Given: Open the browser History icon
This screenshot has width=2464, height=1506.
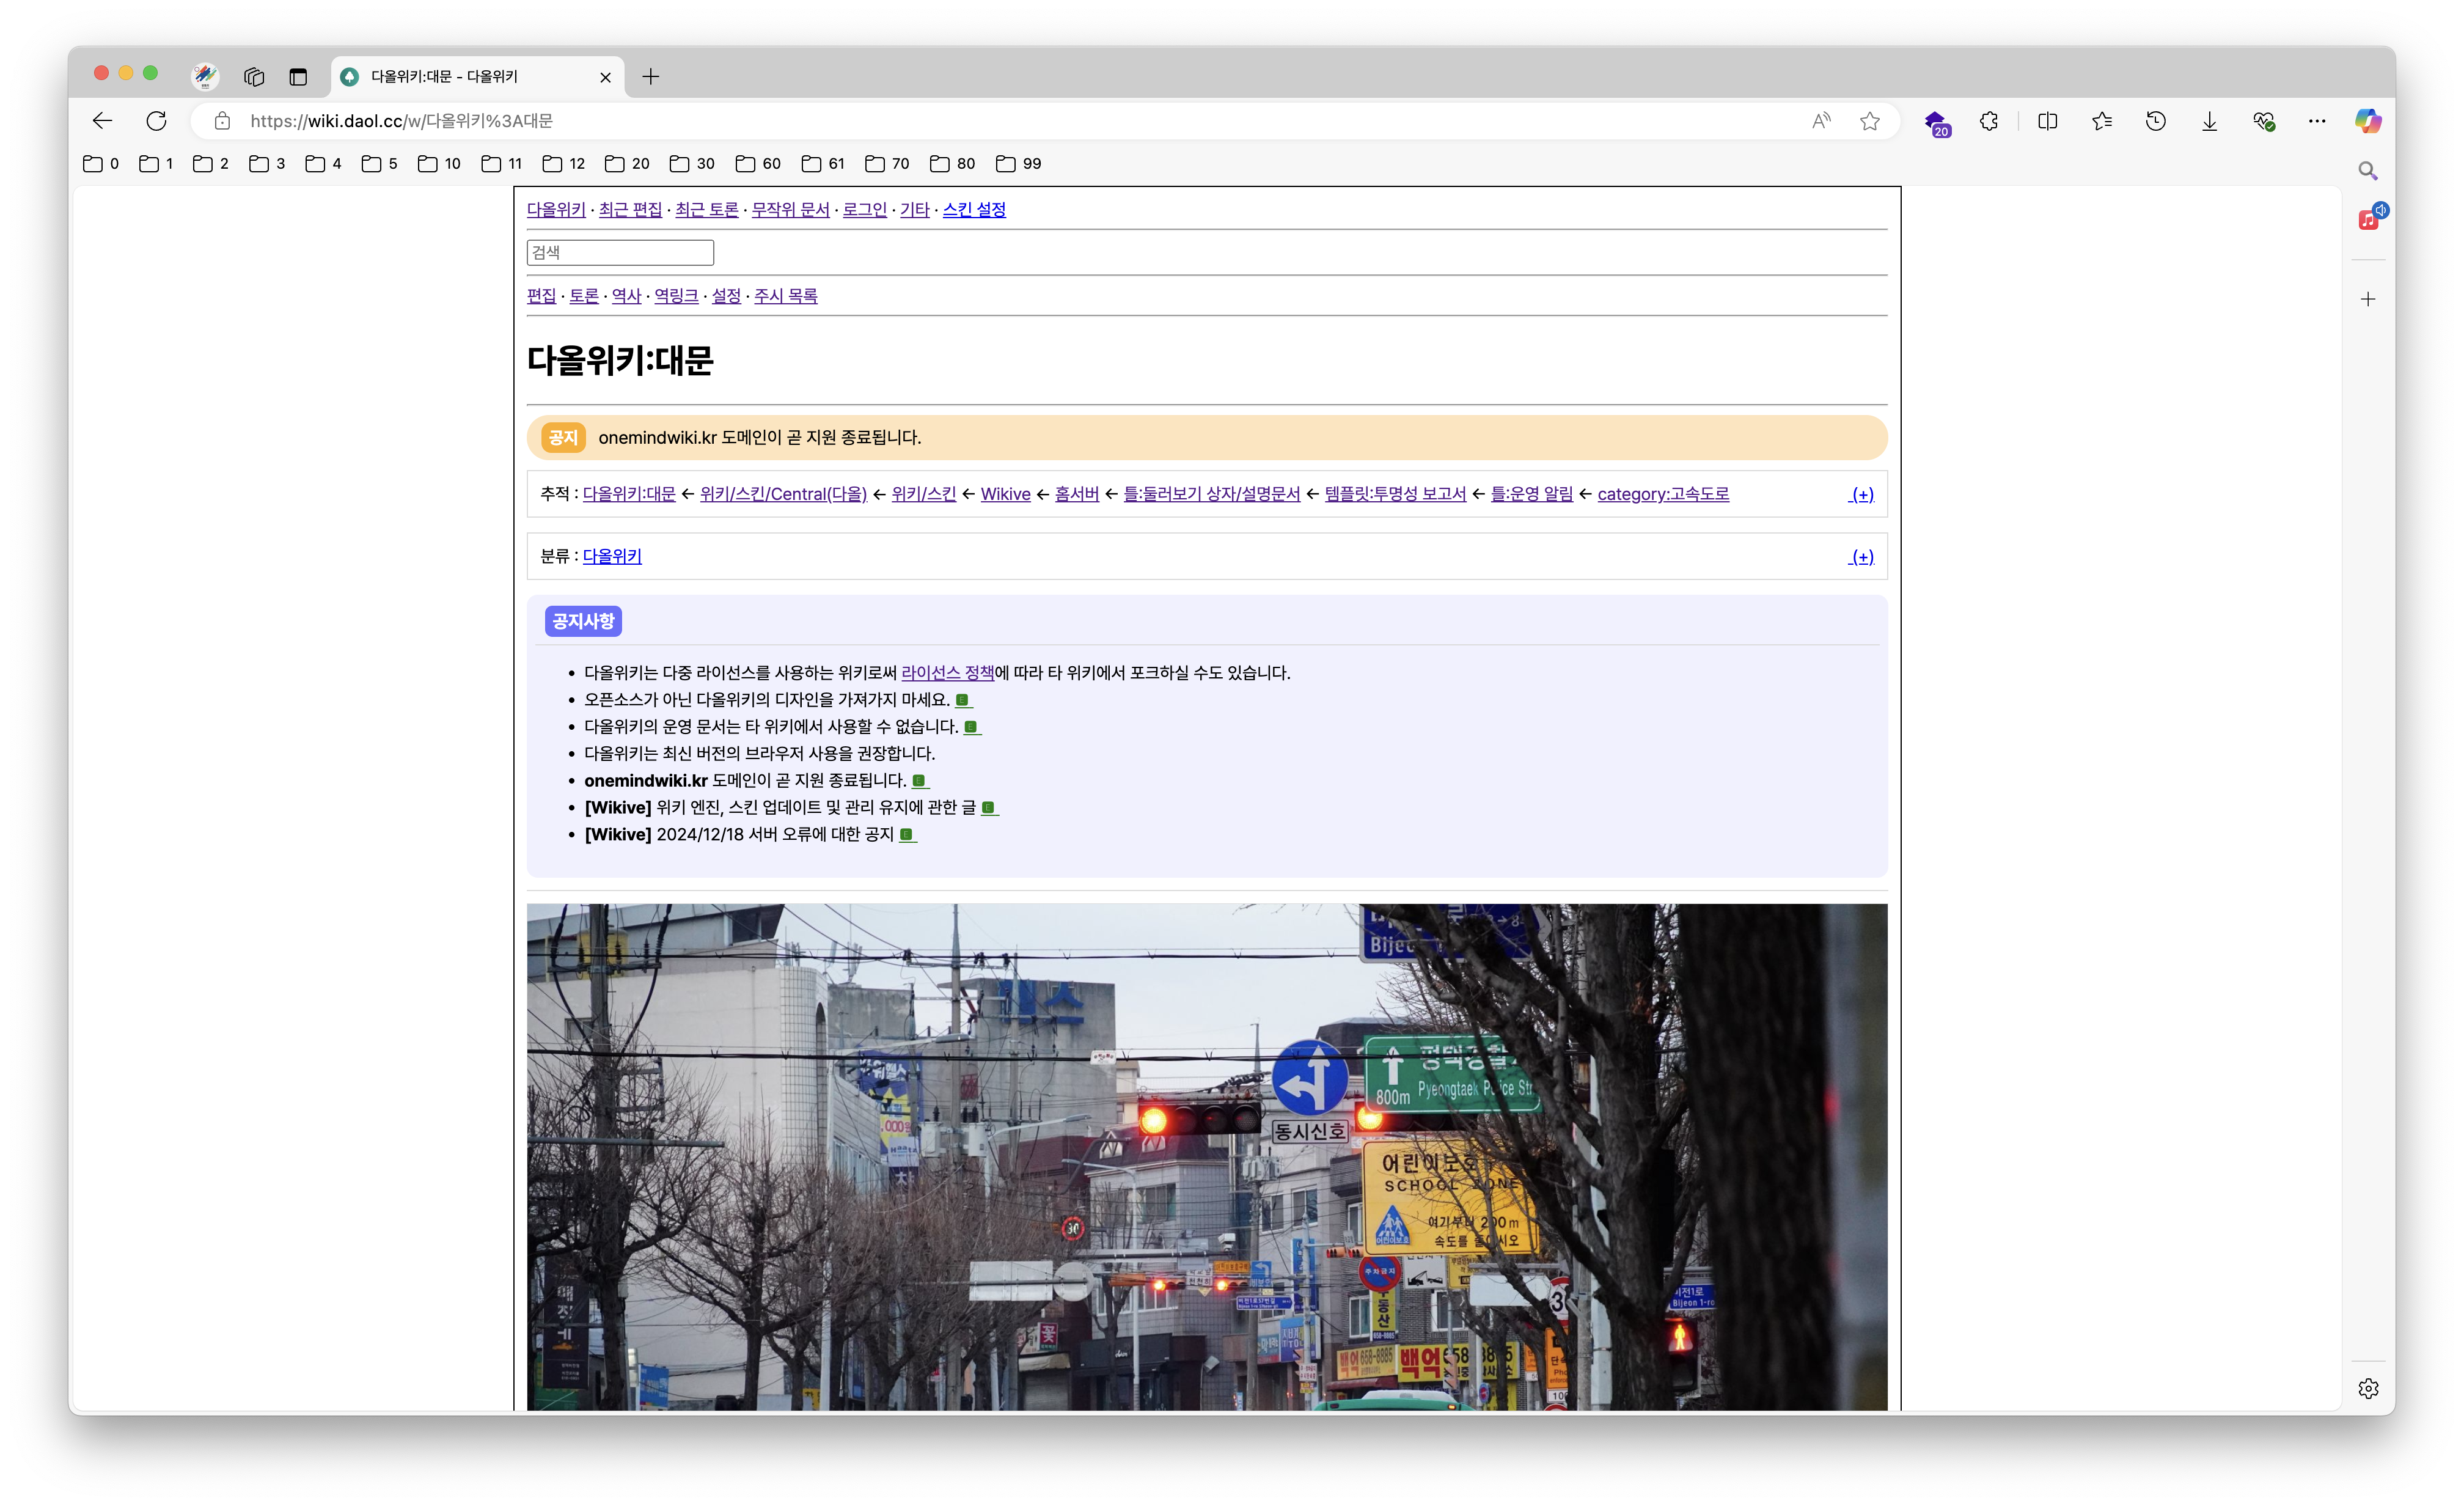Looking at the screenshot, I should [x=2156, y=121].
